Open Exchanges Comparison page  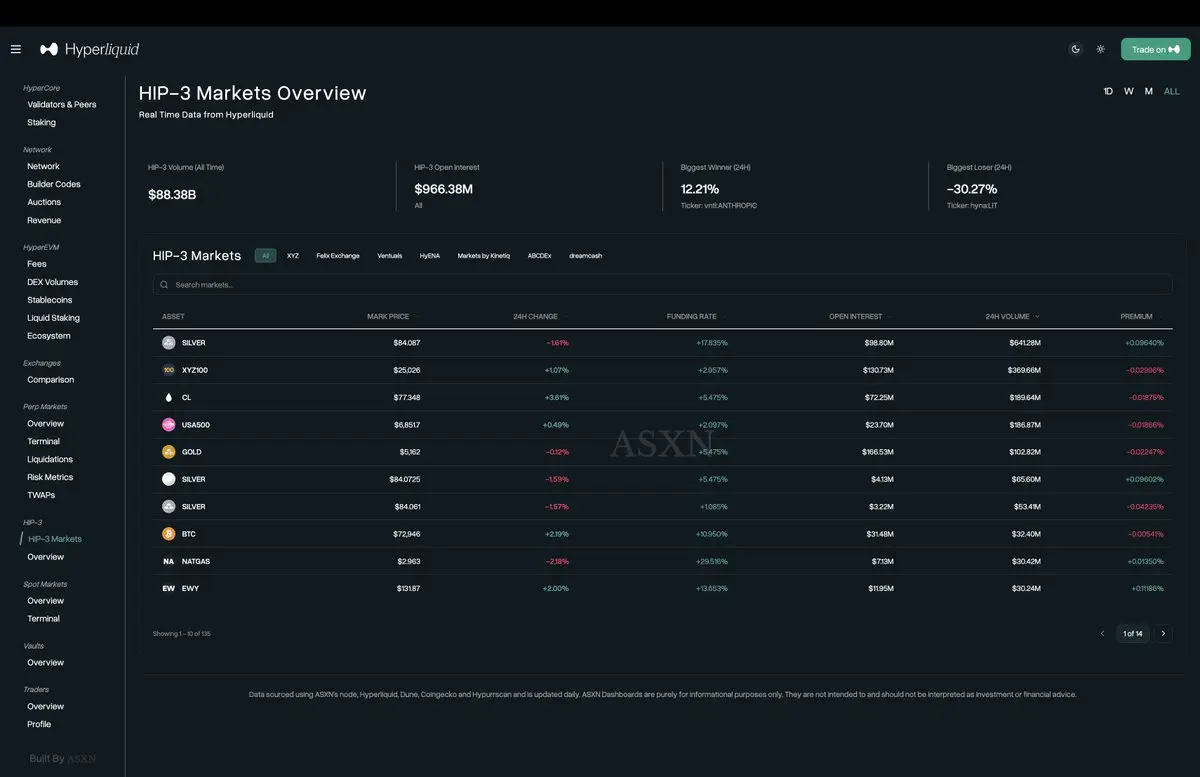point(50,380)
